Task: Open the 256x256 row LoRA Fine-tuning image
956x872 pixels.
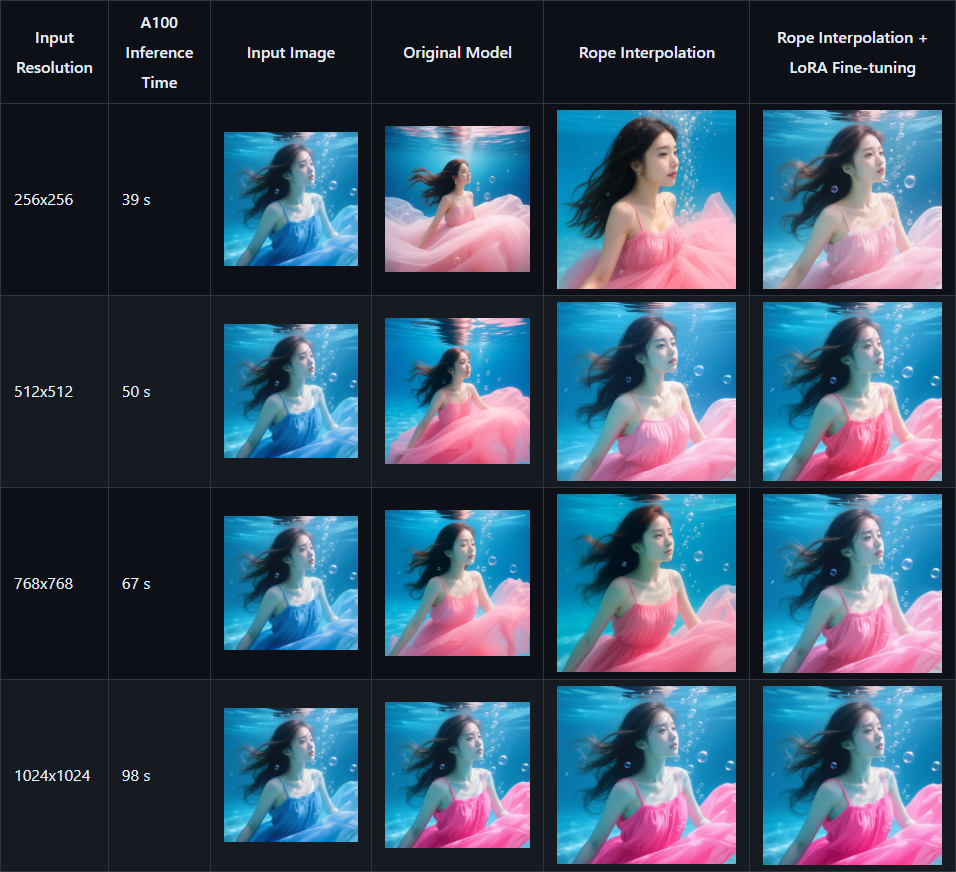Action: pyautogui.click(x=852, y=199)
